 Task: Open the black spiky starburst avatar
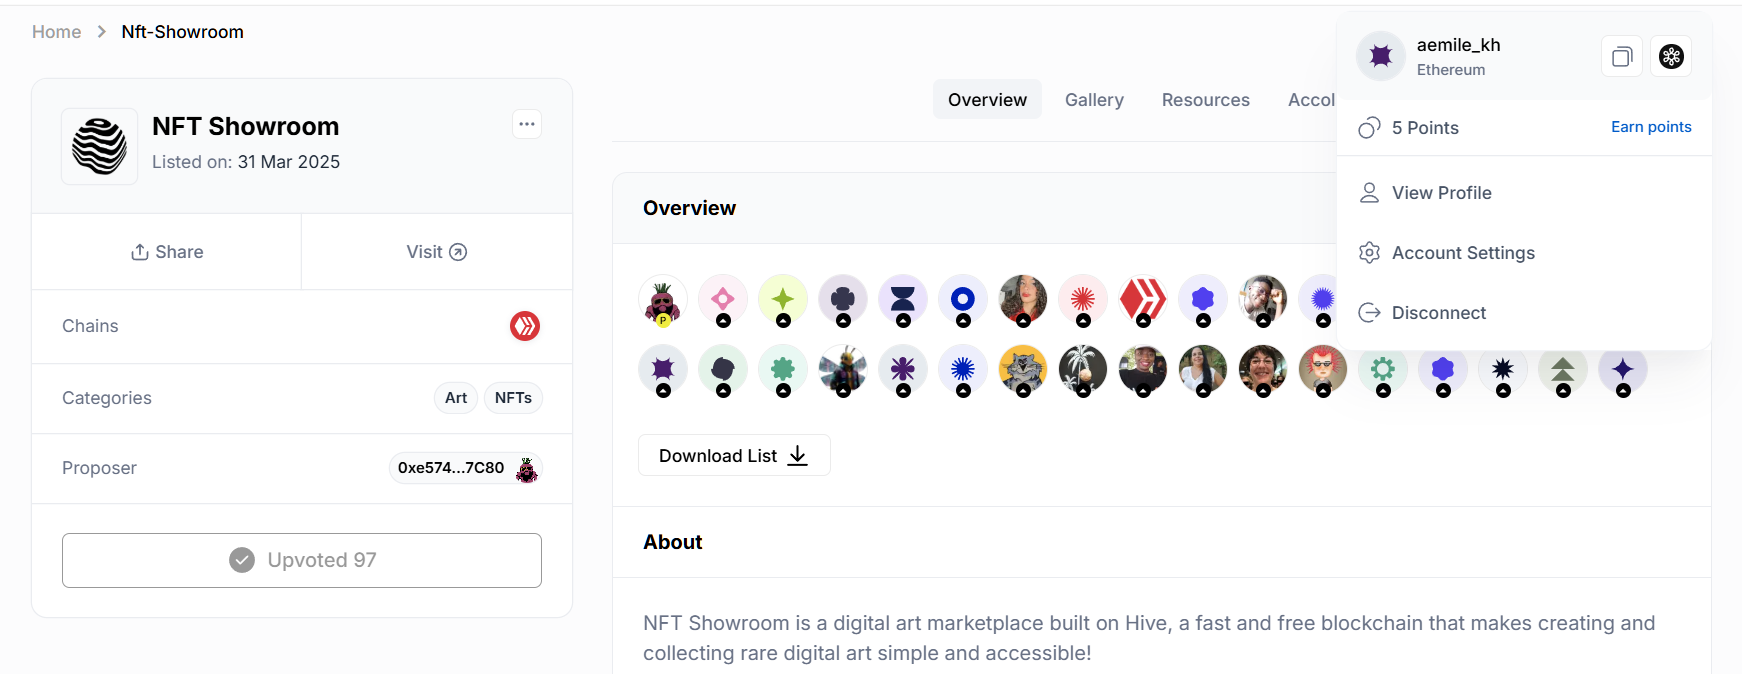click(x=1503, y=369)
